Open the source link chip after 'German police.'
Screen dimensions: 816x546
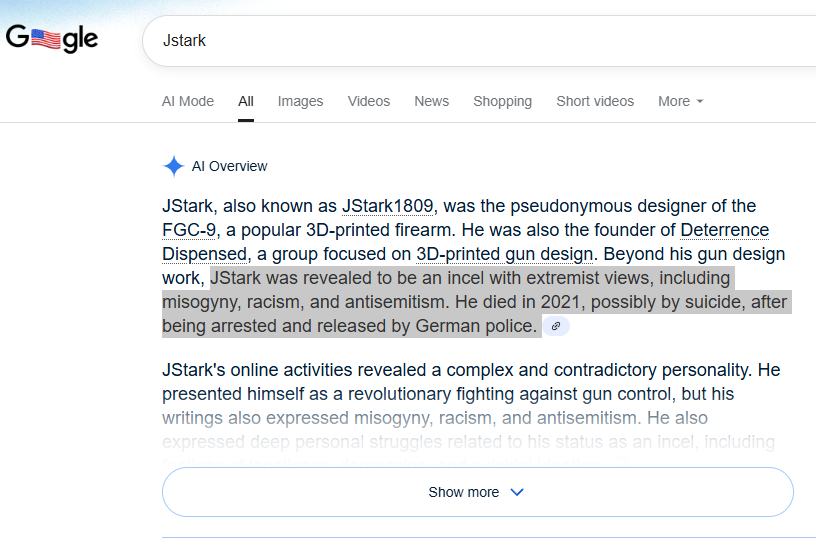[556, 326]
